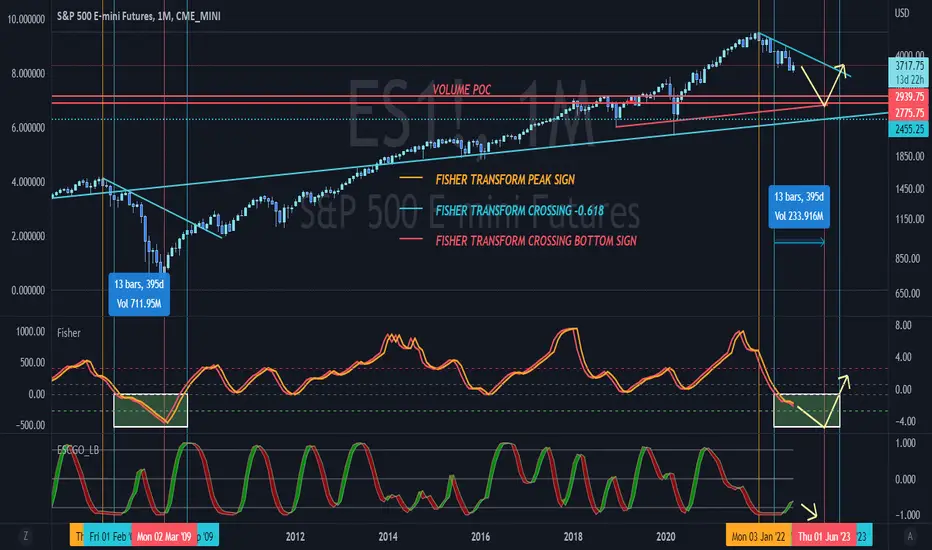Viewport: 932px width, 550px height.
Task: Click FISHER TRANSFORM CROSSING BOTTOM SIGN text
Action: coord(536,241)
